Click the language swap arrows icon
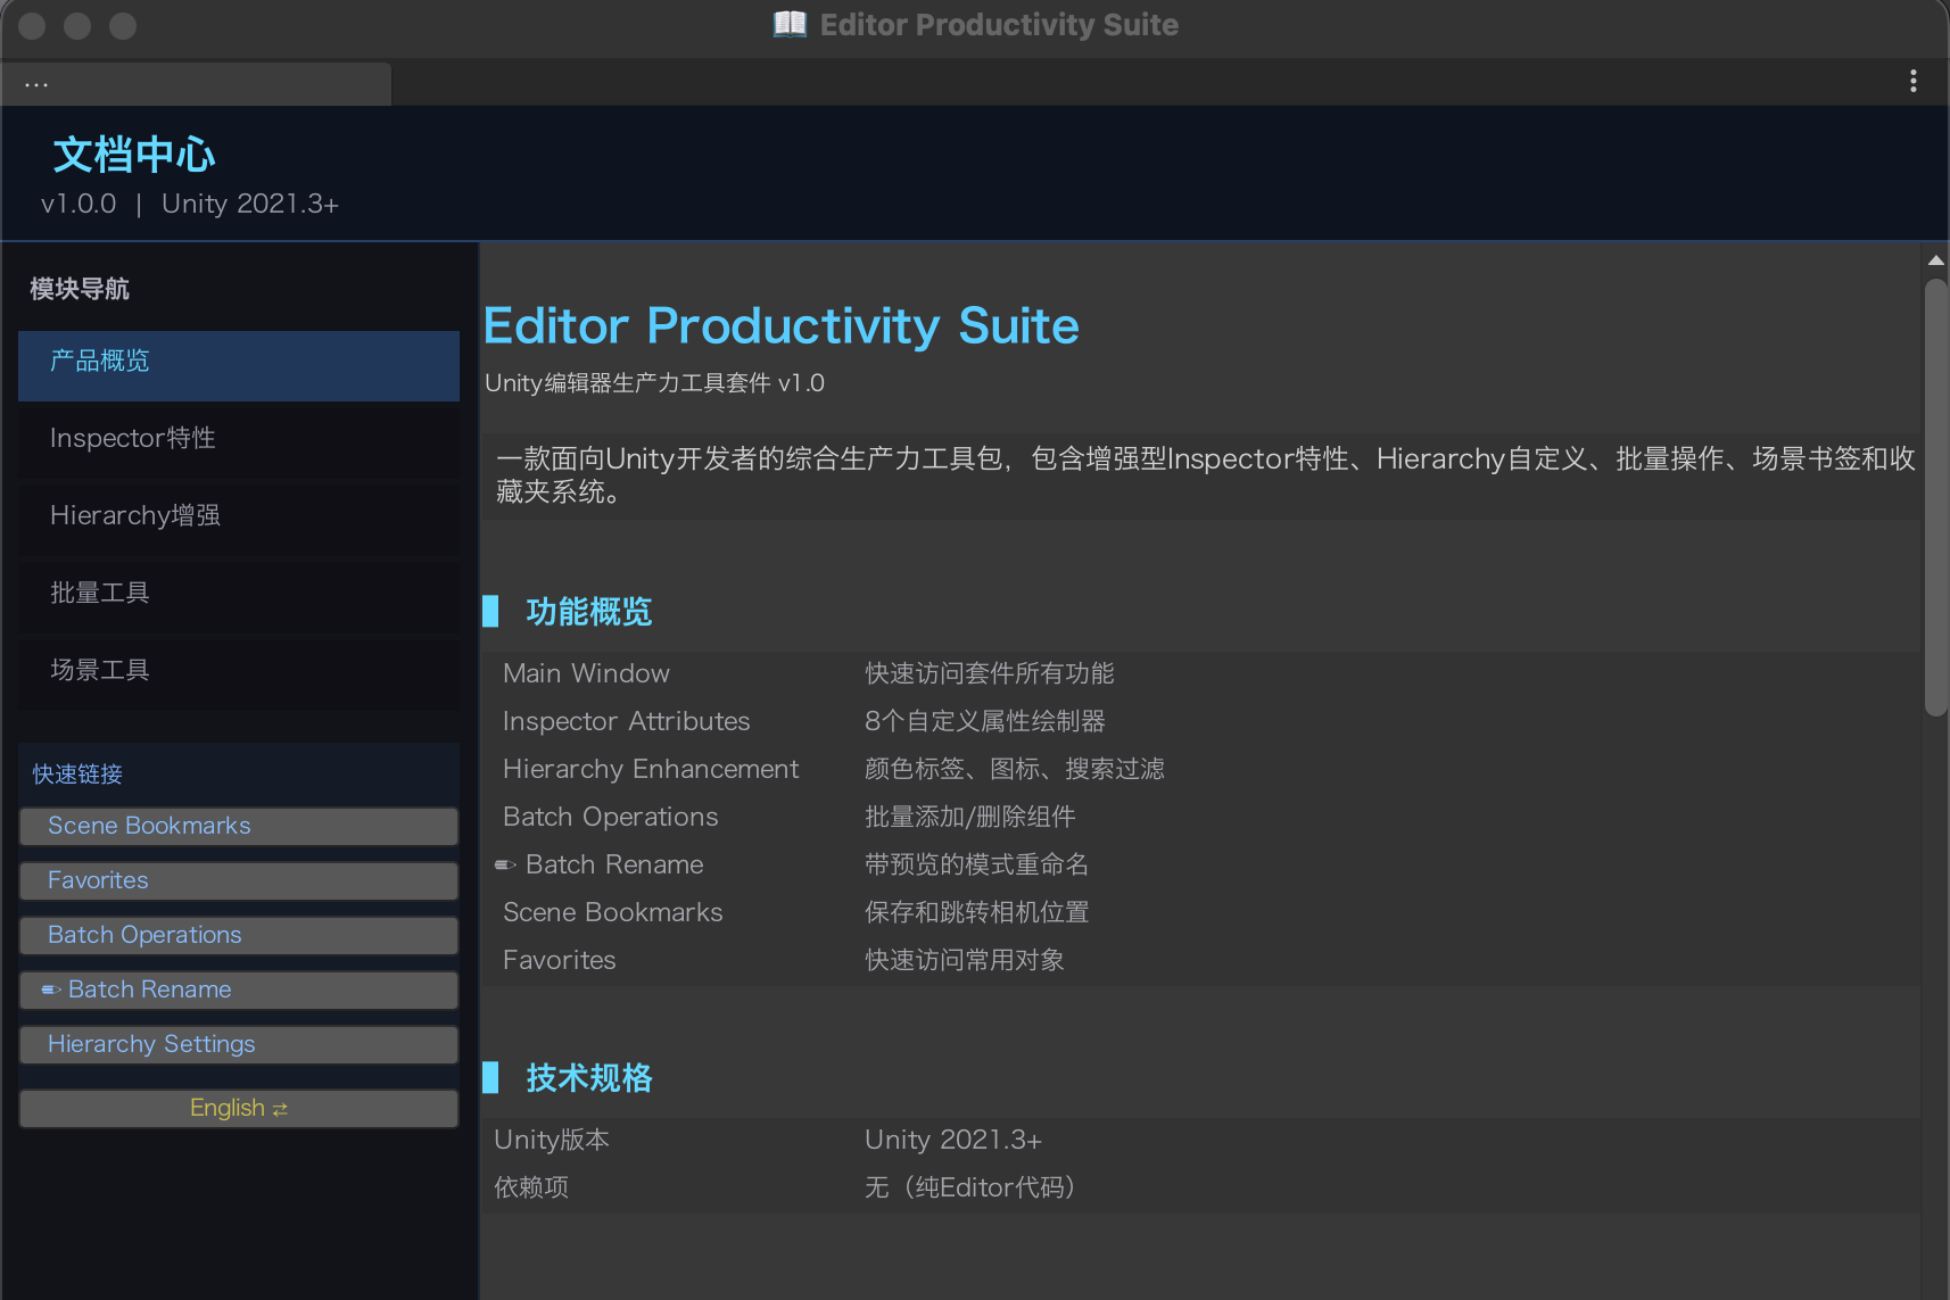Image resolution: width=1950 pixels, height=1300 pixels. point(280,1109)
